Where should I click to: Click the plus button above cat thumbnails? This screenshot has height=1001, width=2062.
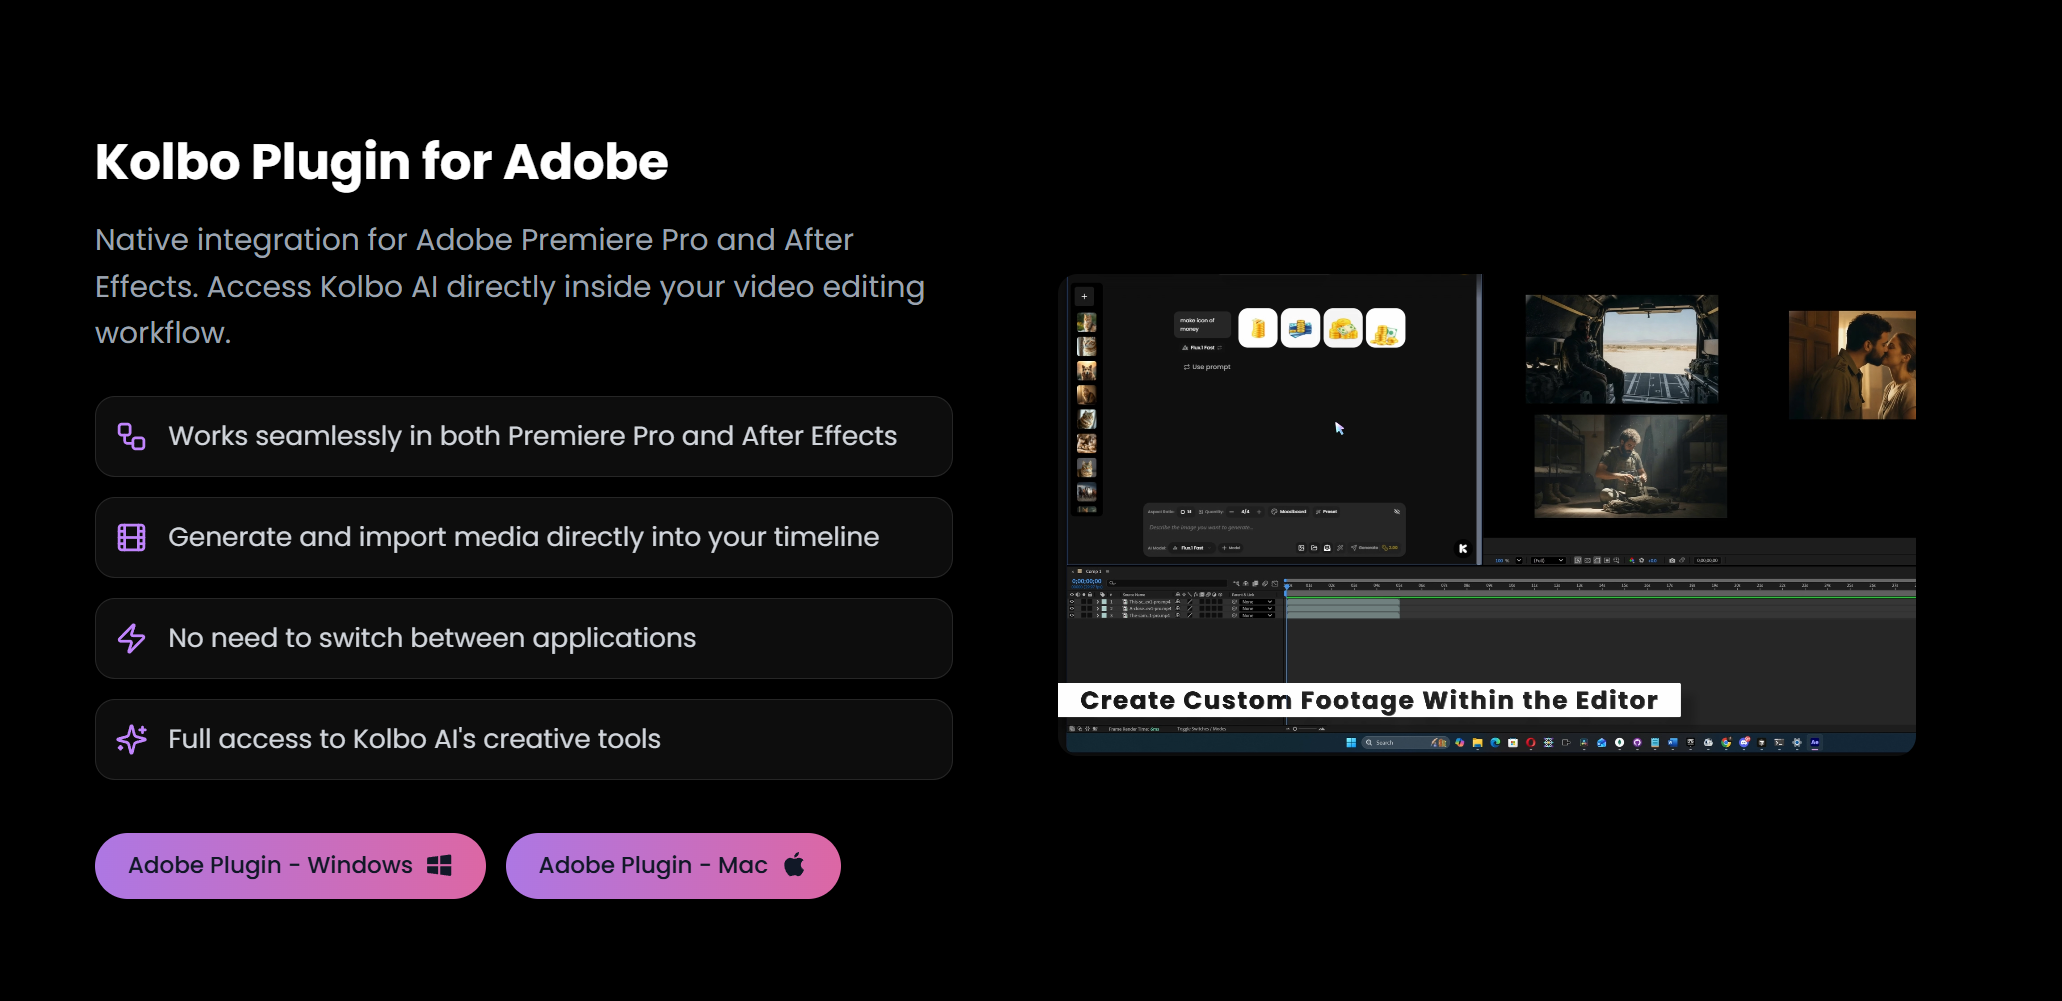click(x=1084, y=297)
